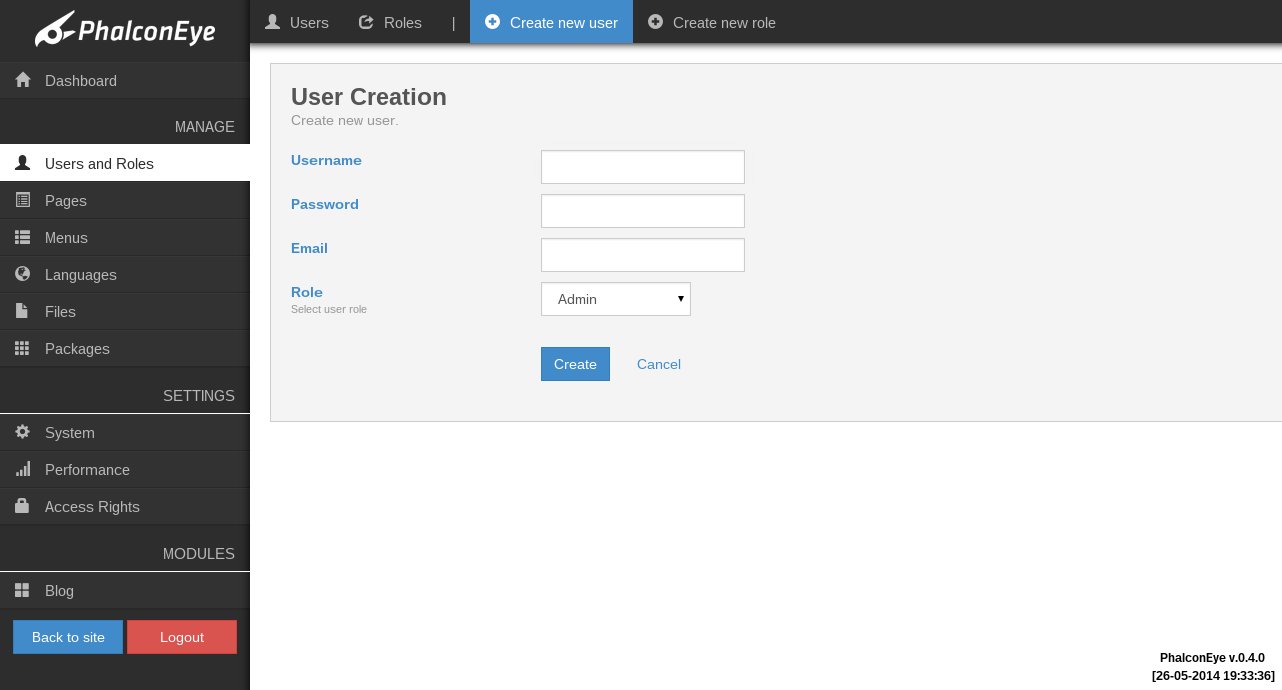Click the 26-05-2014 timestamp text
Viewport: 1282px width, 690px height.
tap(1213, 676)
